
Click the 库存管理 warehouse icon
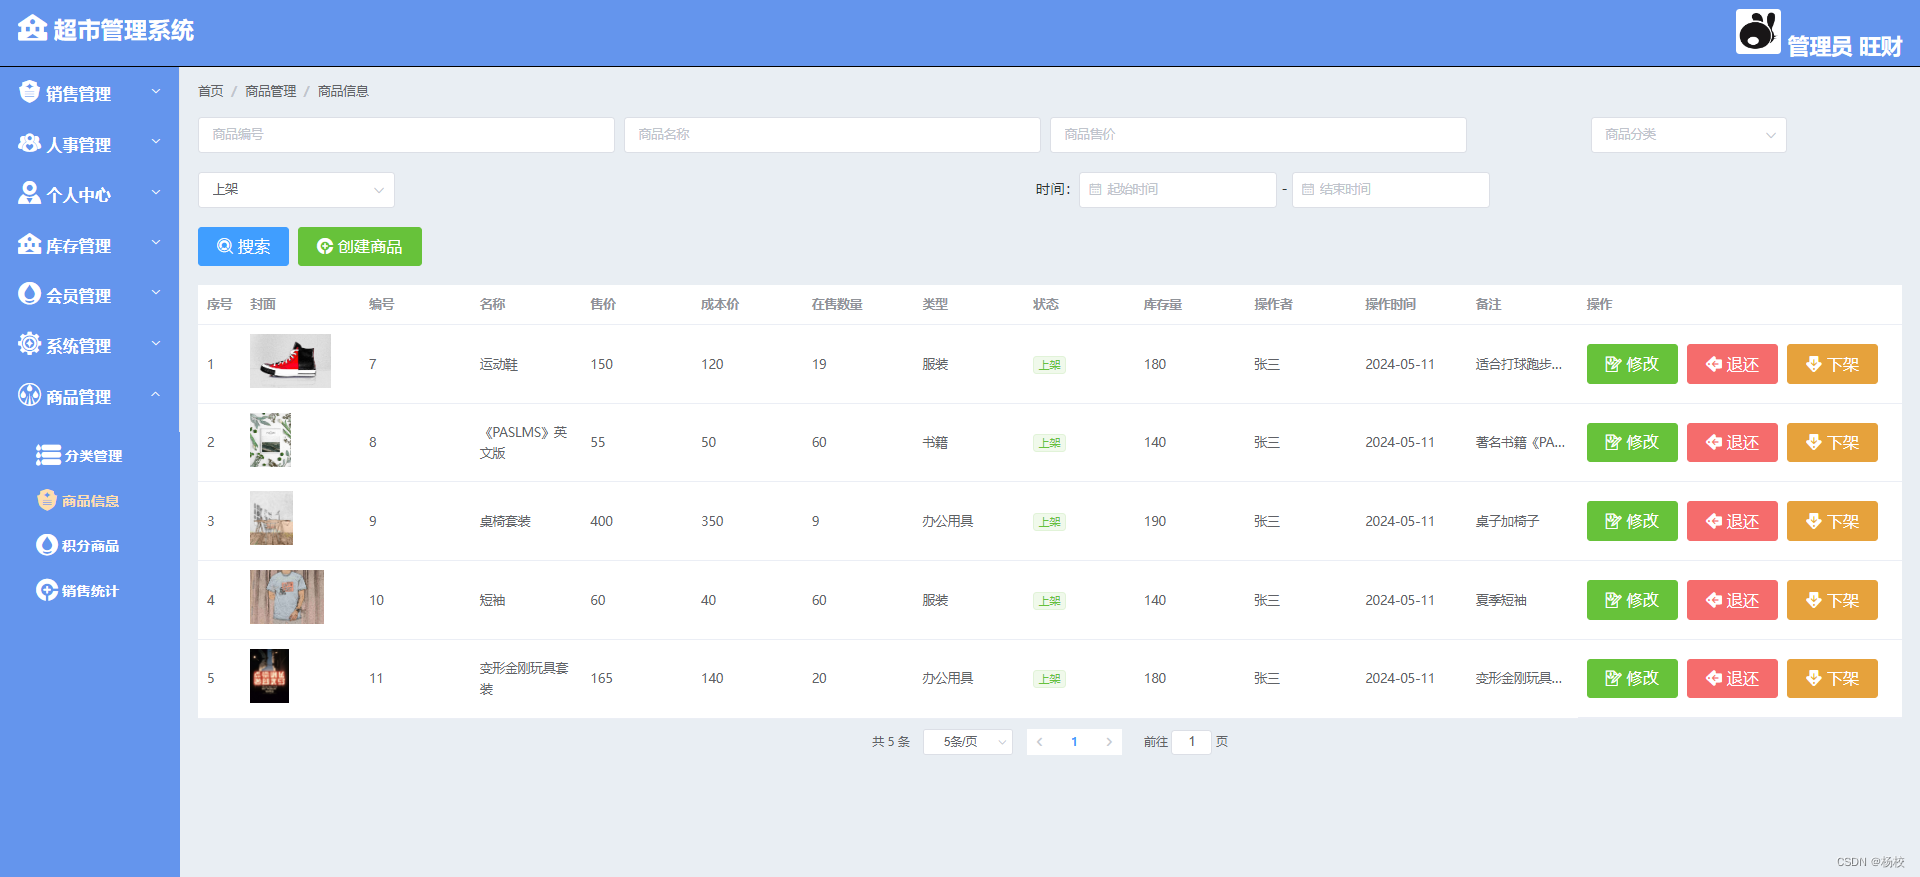tap(29, 244)
